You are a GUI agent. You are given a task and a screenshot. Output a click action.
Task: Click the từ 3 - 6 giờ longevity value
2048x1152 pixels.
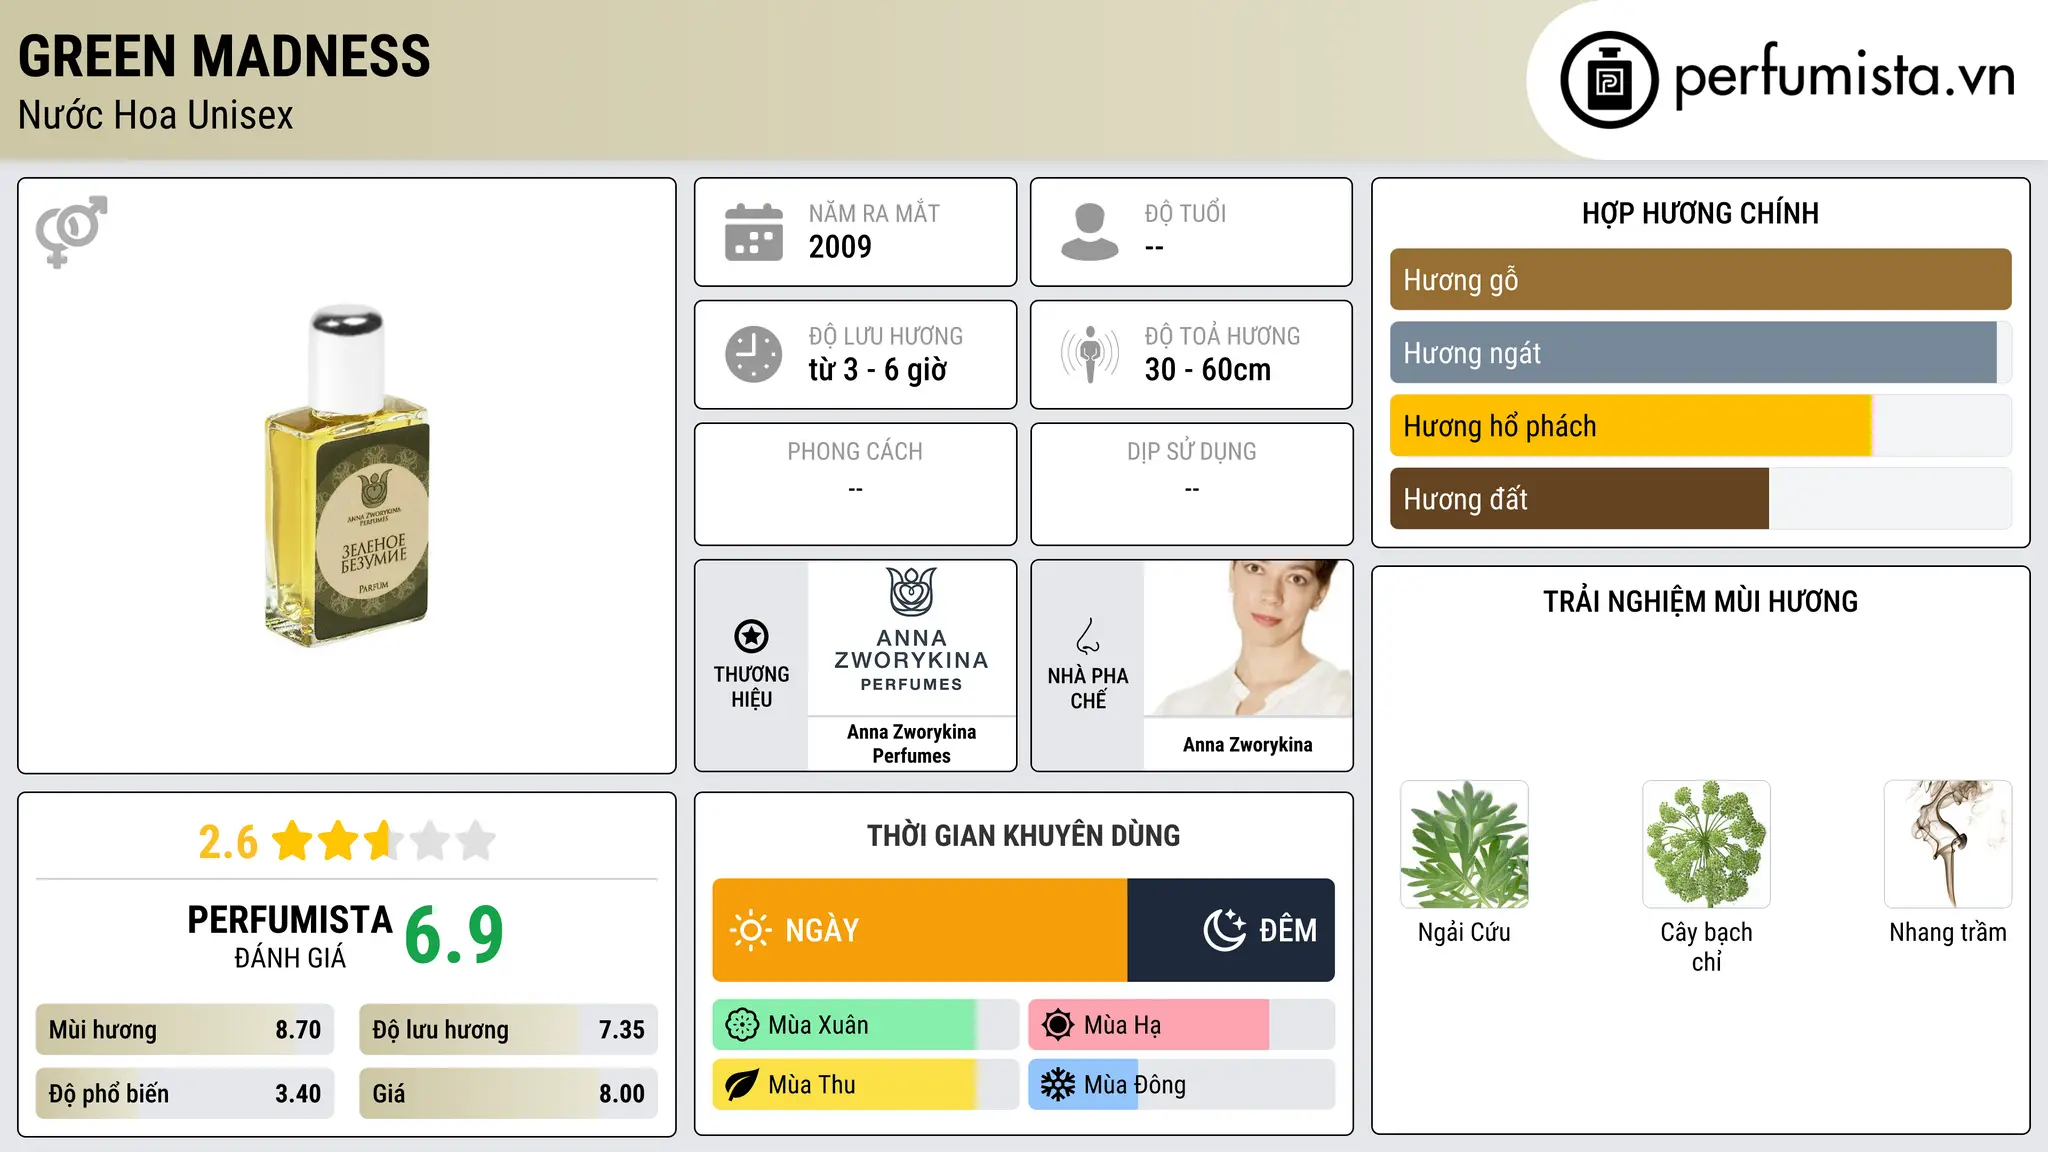click(x=877, y=370)
